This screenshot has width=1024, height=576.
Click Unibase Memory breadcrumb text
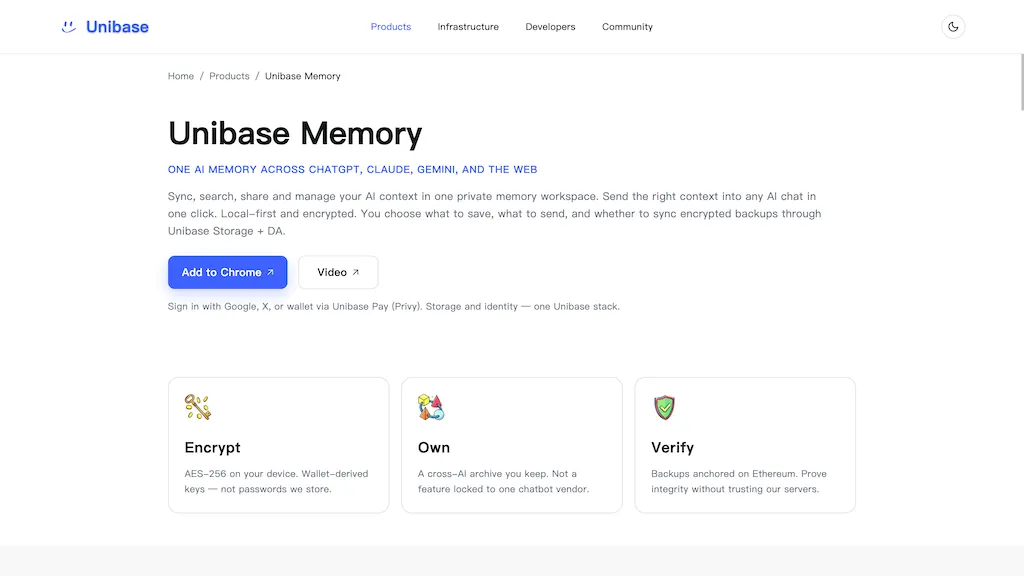coord(302,76)
